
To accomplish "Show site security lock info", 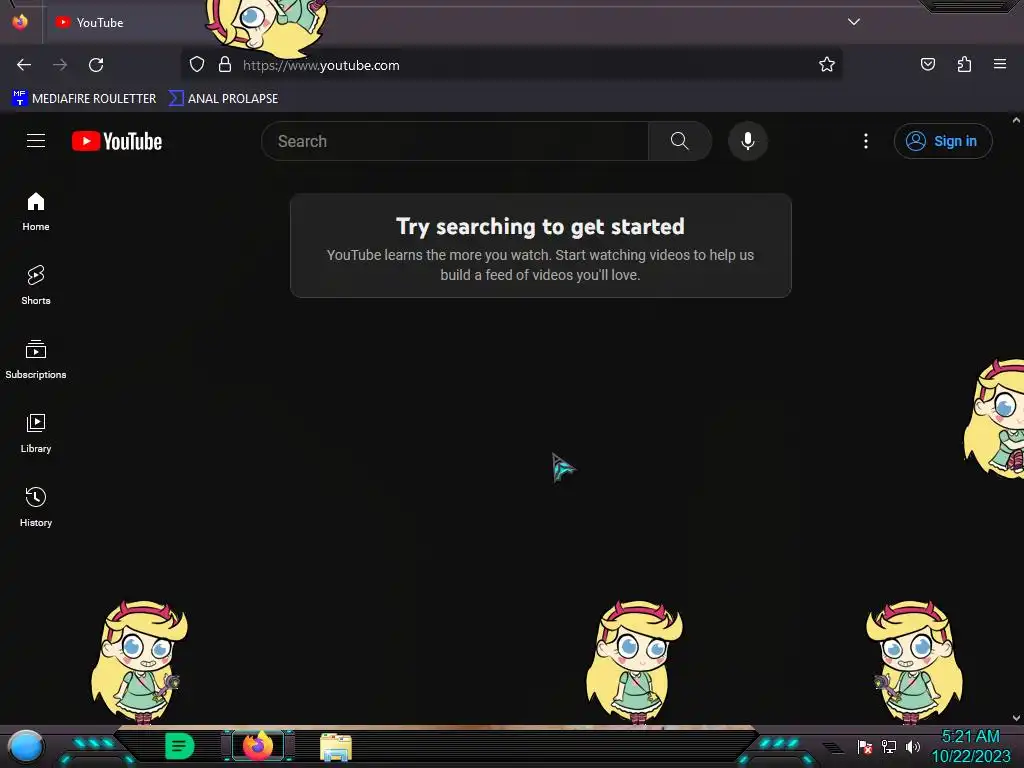I will tap(225, 64).
